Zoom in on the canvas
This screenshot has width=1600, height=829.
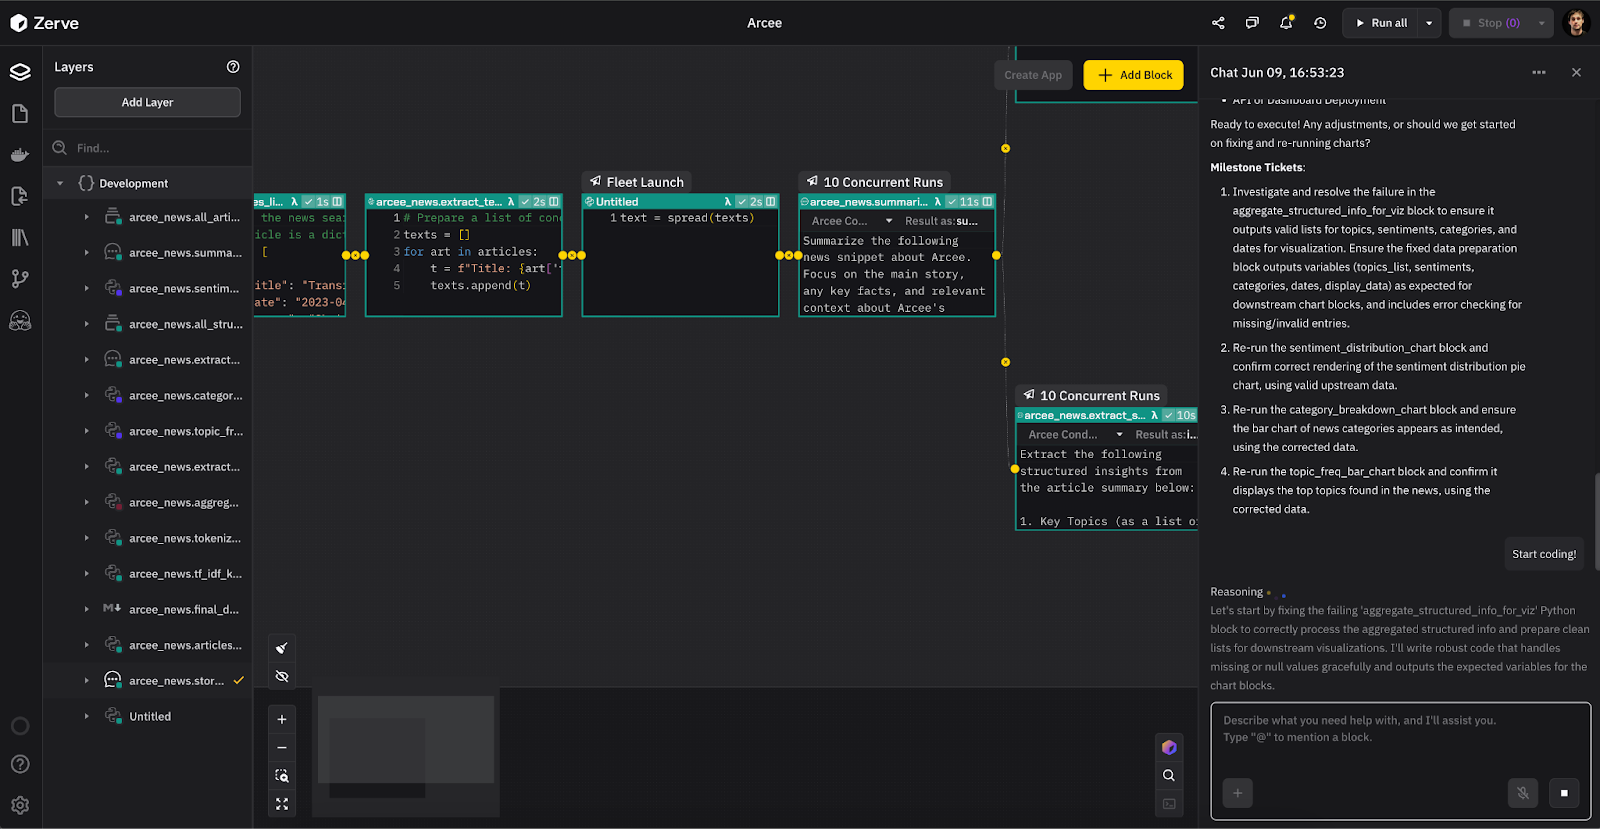pos(282,719)
